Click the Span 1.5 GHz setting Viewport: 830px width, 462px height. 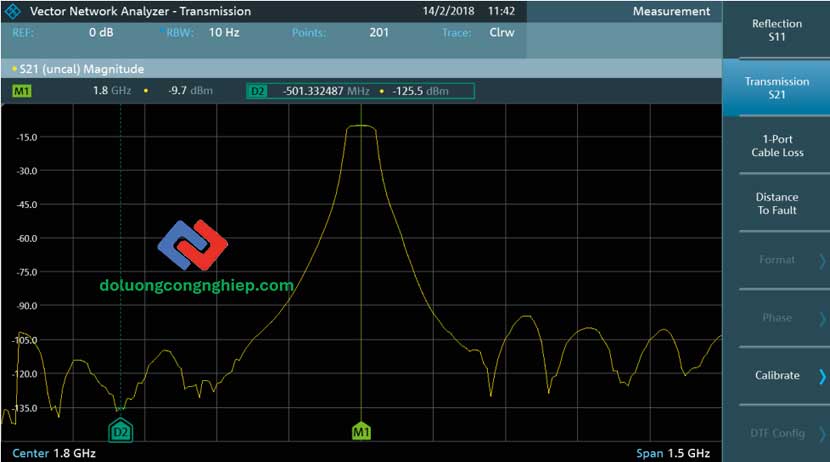click(x=677, y=453)
